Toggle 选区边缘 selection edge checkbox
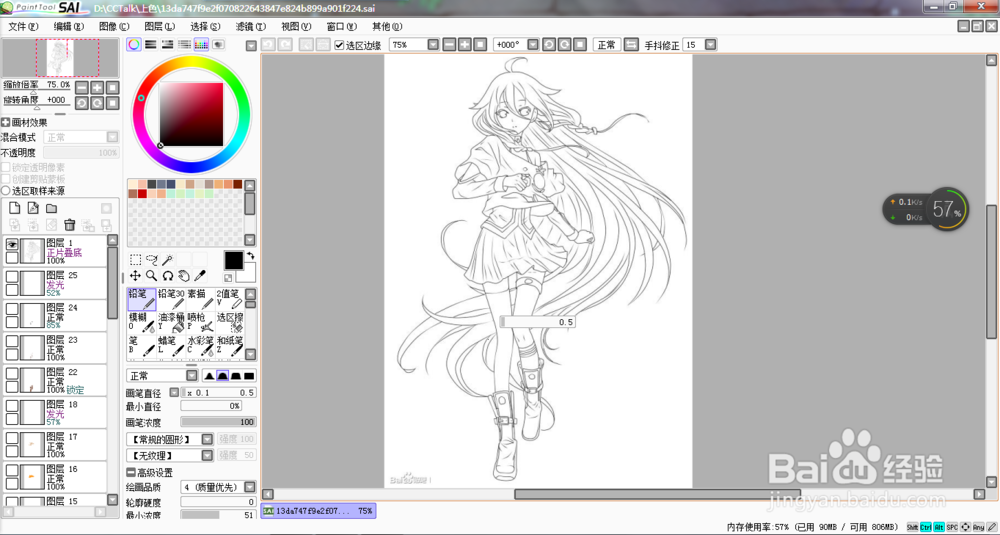The image size is (1000, 535). [339, 45]
